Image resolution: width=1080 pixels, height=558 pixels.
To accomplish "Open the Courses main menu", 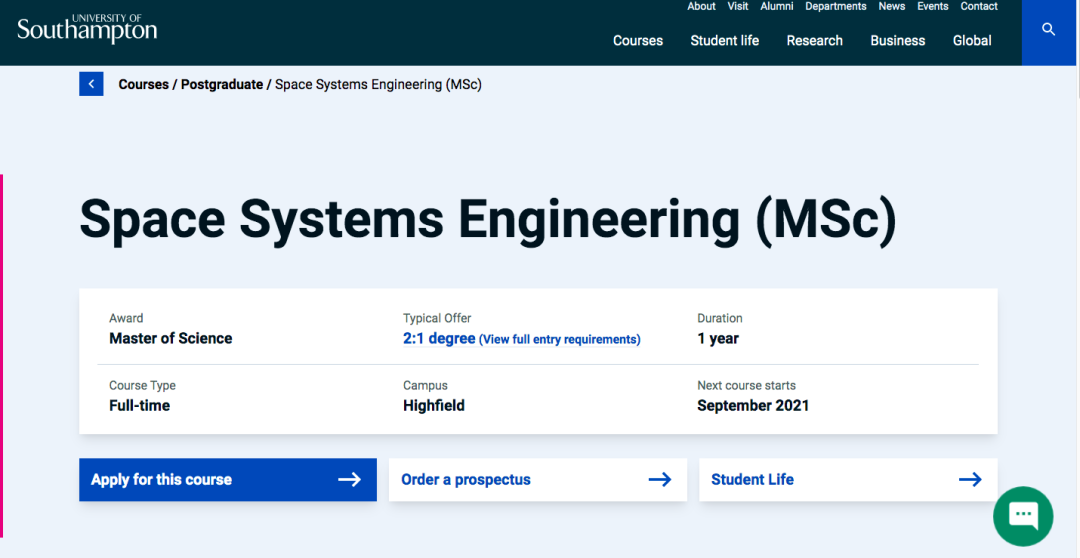I will pos(638,41).
